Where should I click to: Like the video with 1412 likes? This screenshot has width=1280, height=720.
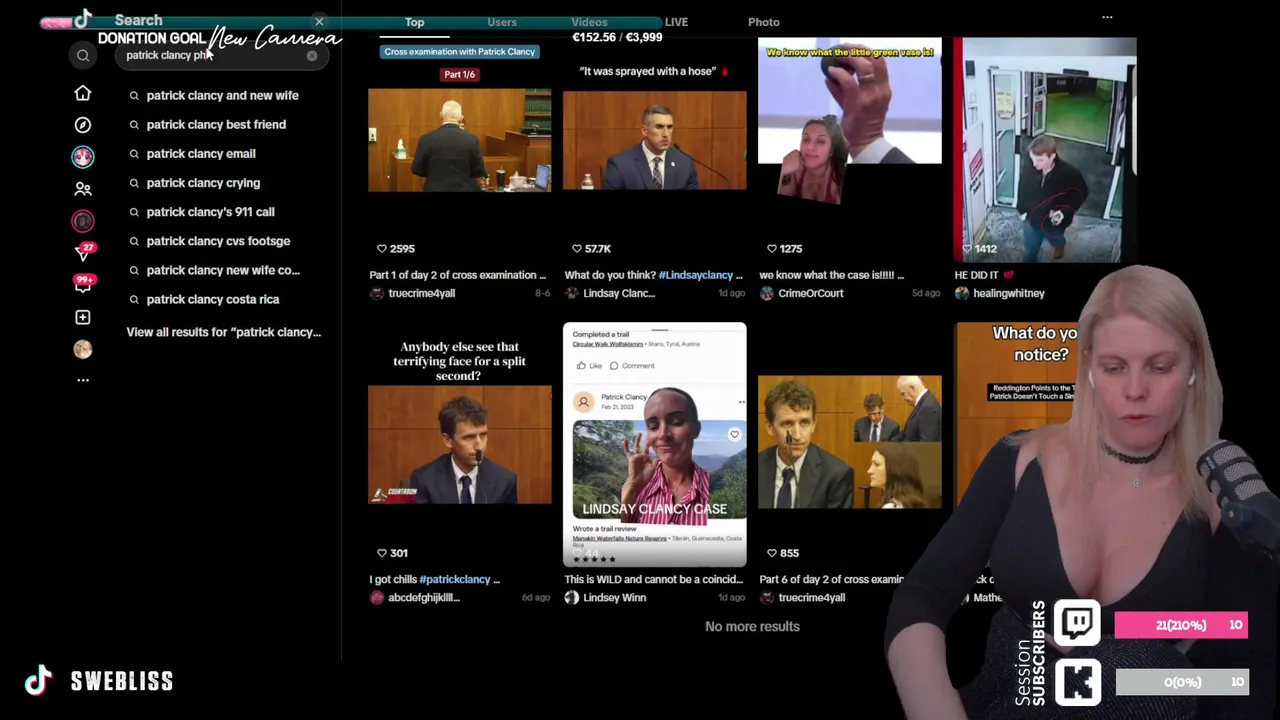tap(967, 248)
